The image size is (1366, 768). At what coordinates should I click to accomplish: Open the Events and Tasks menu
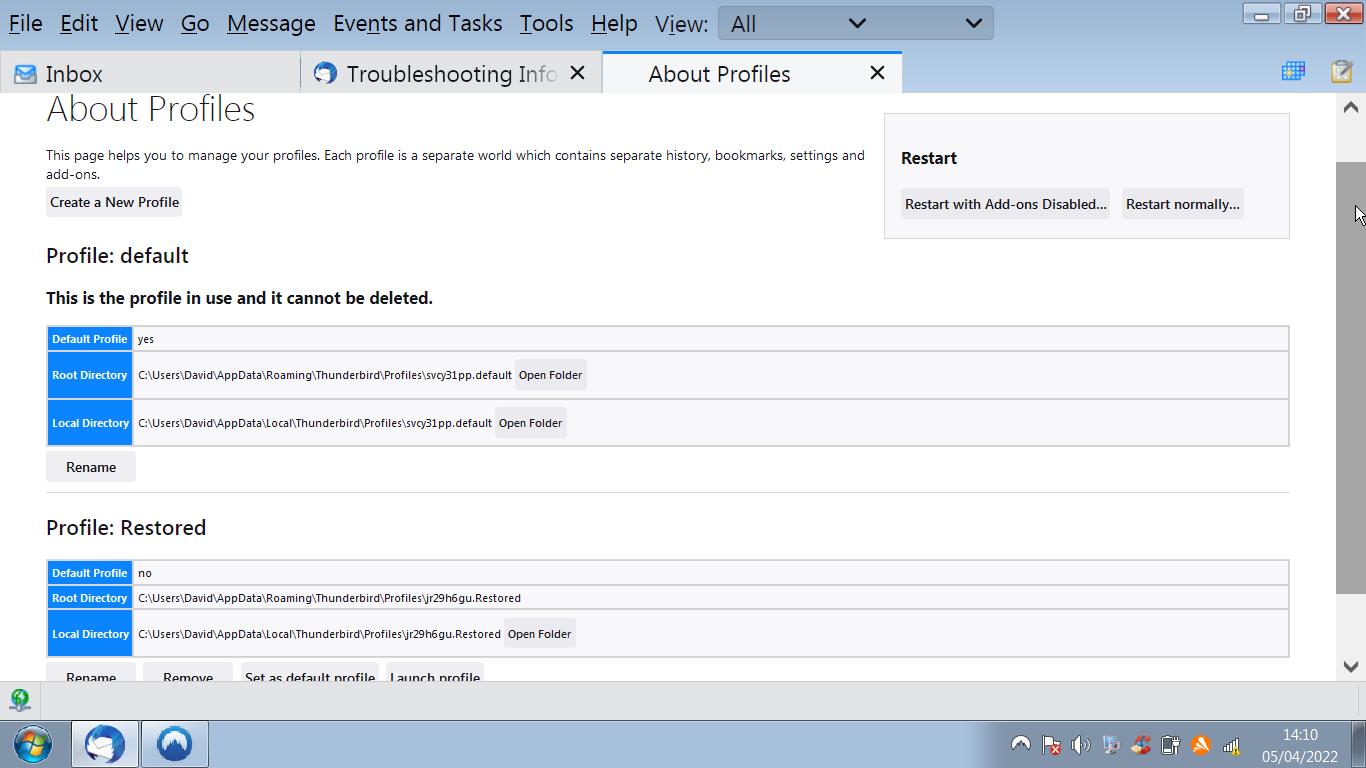point(417,23)
